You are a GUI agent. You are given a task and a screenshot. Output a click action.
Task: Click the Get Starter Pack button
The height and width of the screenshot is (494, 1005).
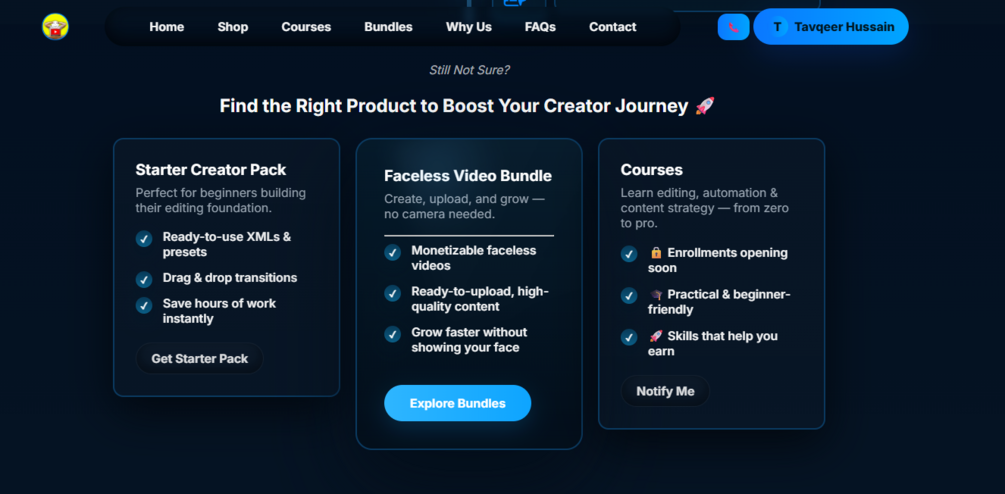coord(199,359)
